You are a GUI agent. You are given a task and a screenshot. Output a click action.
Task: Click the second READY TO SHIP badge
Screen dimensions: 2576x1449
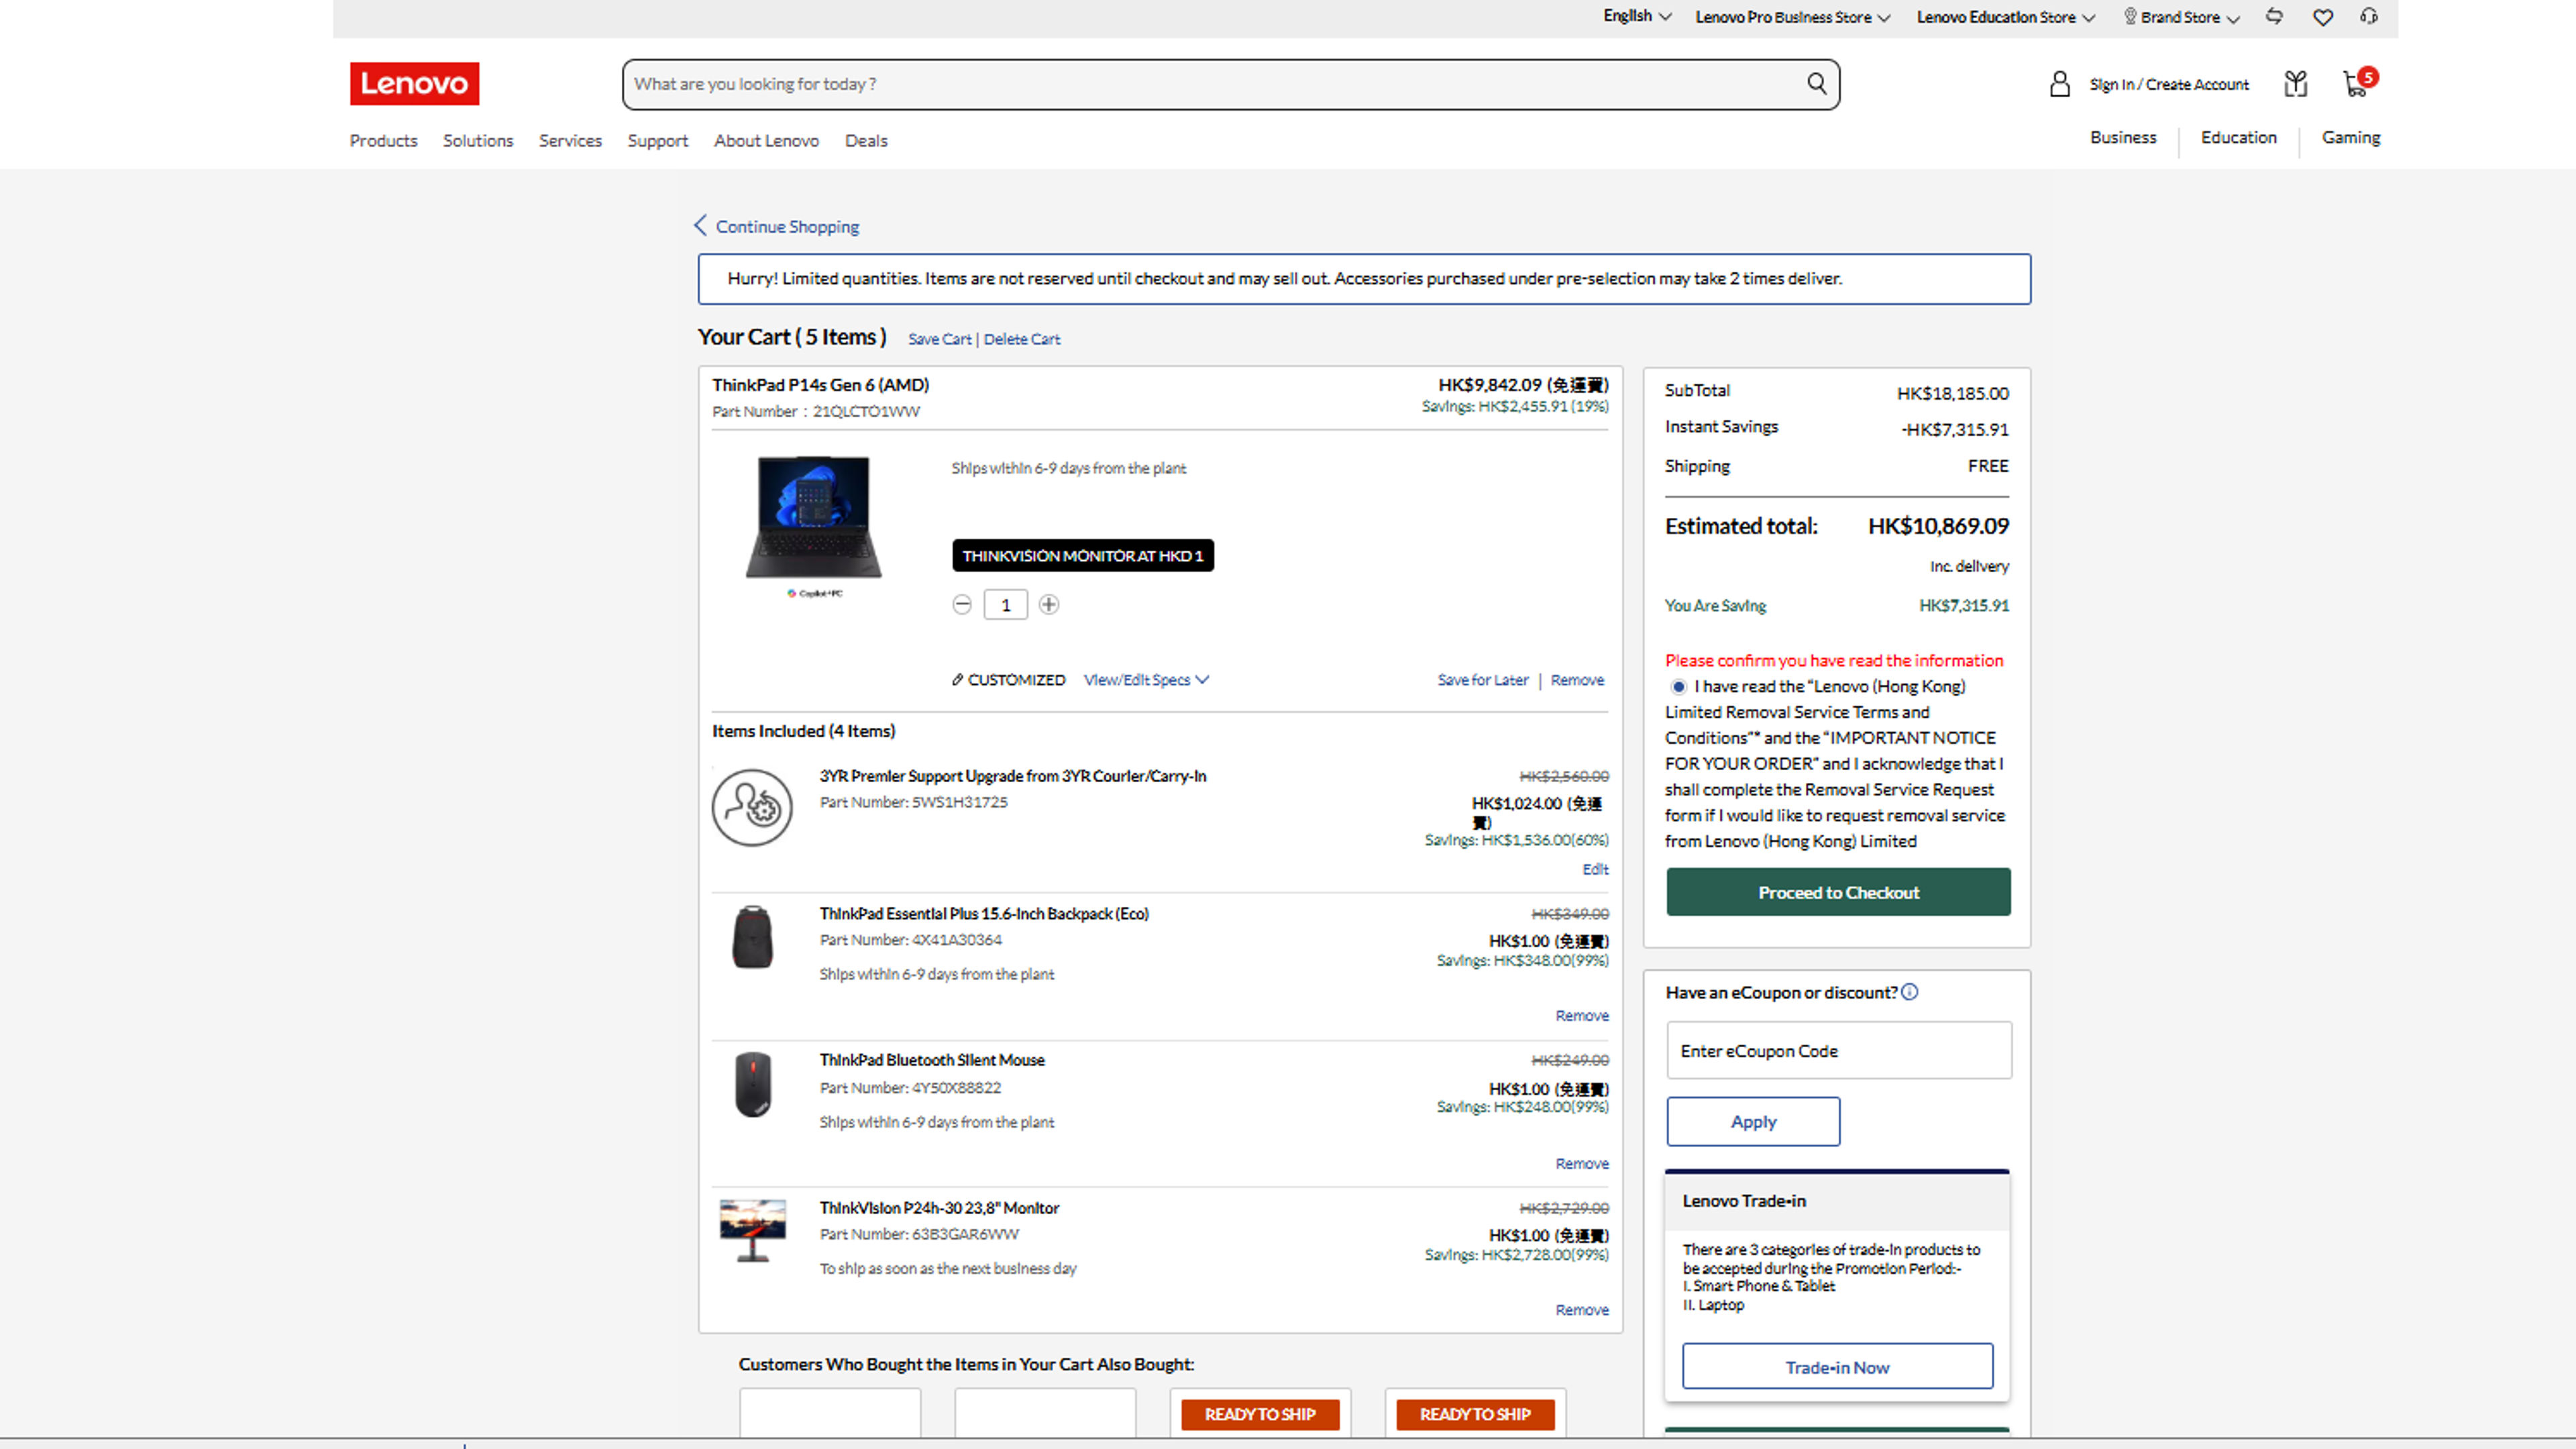(x=1475, y=1414)
